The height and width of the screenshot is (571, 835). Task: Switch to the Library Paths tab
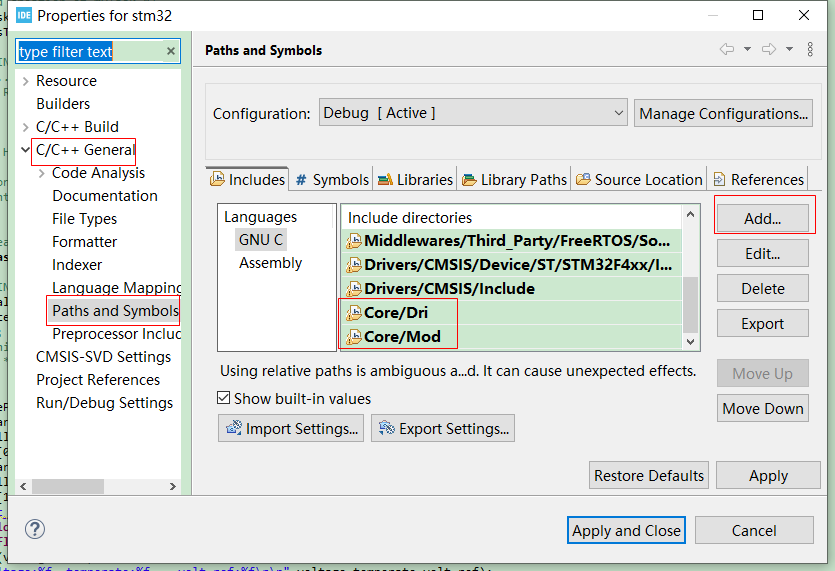click(x=514, y=180)
